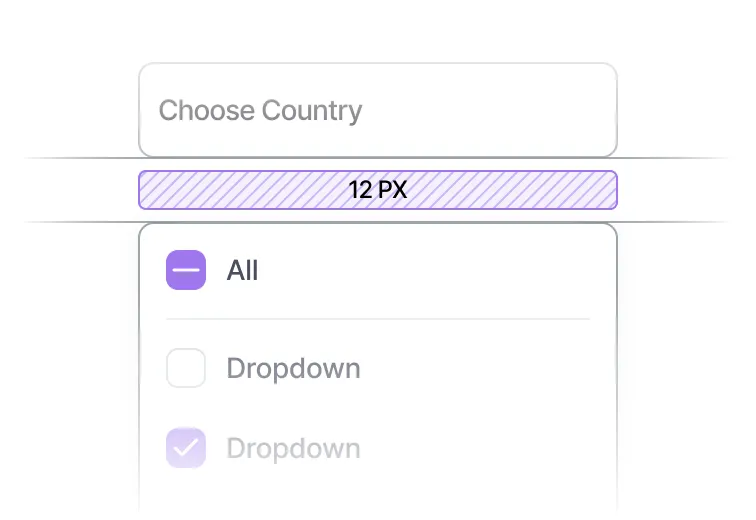The height and width of the screenshot is (520, 756).
Task: Select the first Dropdown option label
Action: [293, 368]
